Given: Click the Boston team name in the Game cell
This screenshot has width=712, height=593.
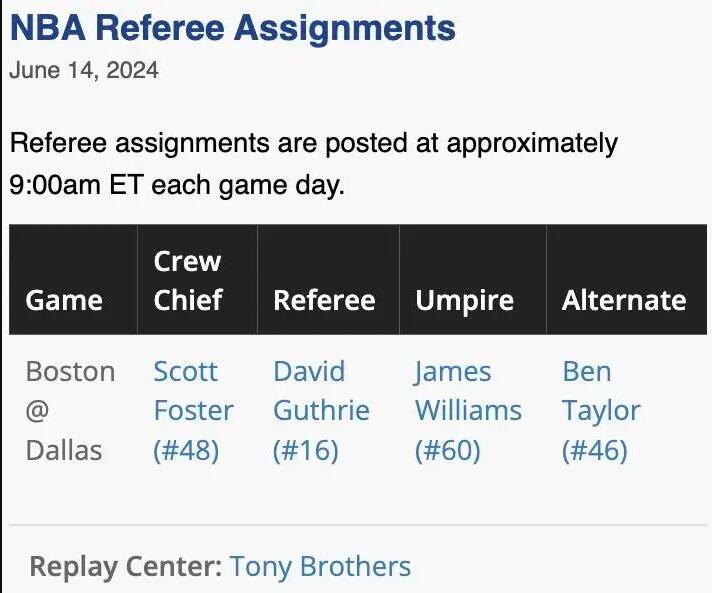Looking at the screenshot, I should [70, 371].
